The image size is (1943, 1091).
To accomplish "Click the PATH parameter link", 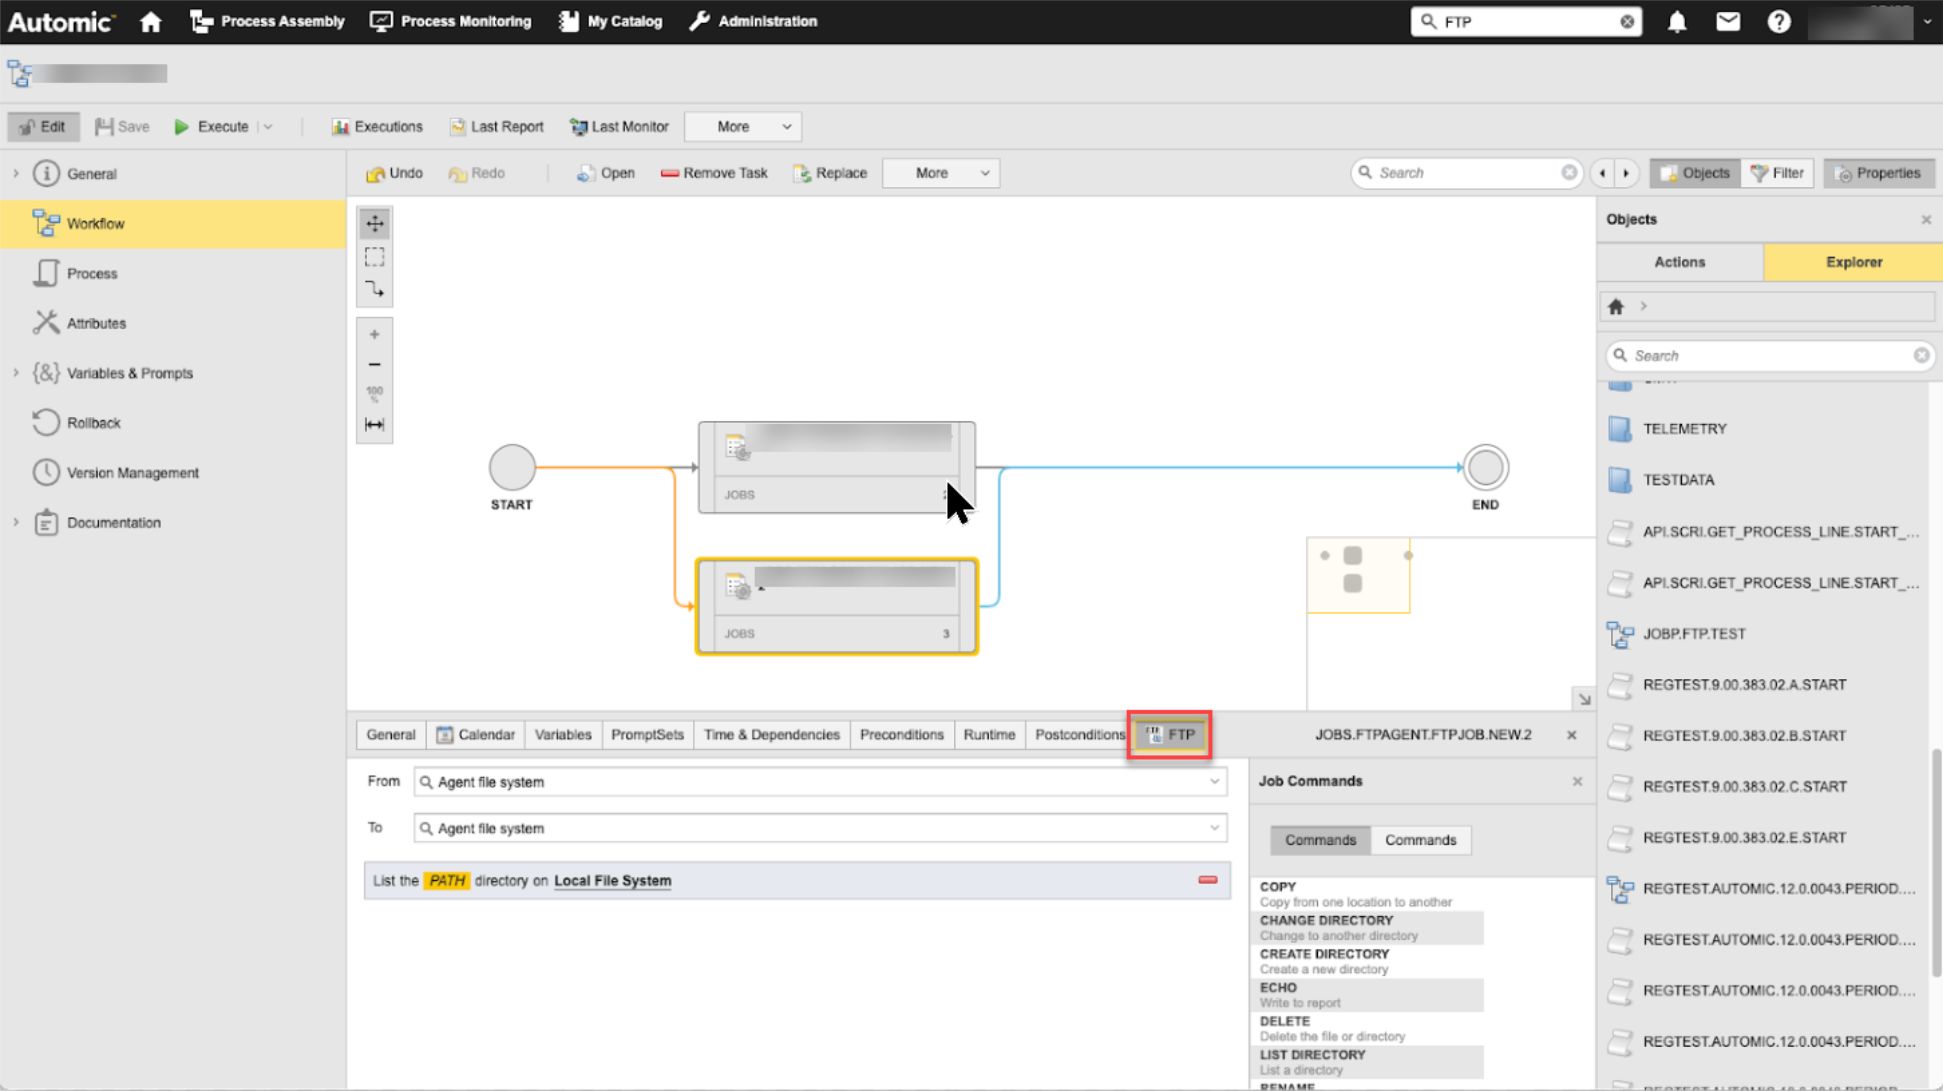I will [x=447, y=881].
